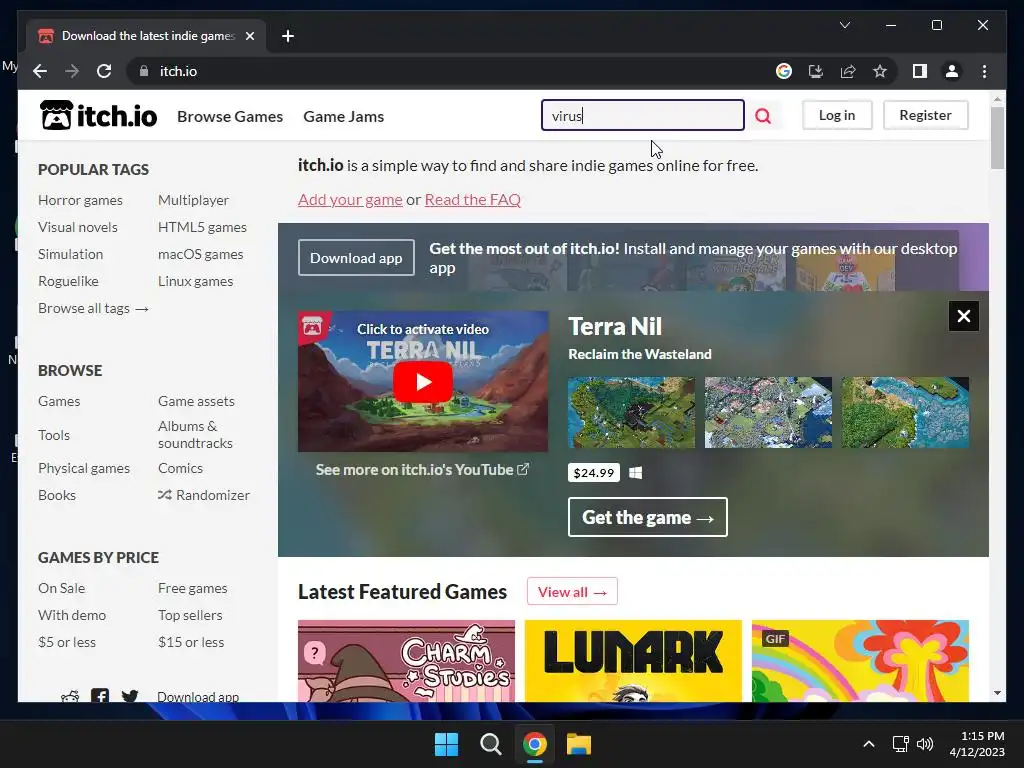Click the page vertical scrollbar thumb

(x=997, y=138)
